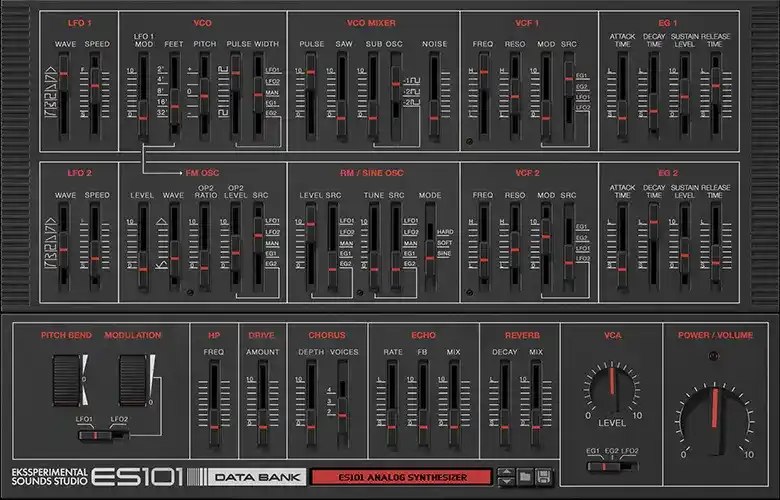Click the LFO 2 SPEED slider
The image size is (780, 500).
point(95,247)
